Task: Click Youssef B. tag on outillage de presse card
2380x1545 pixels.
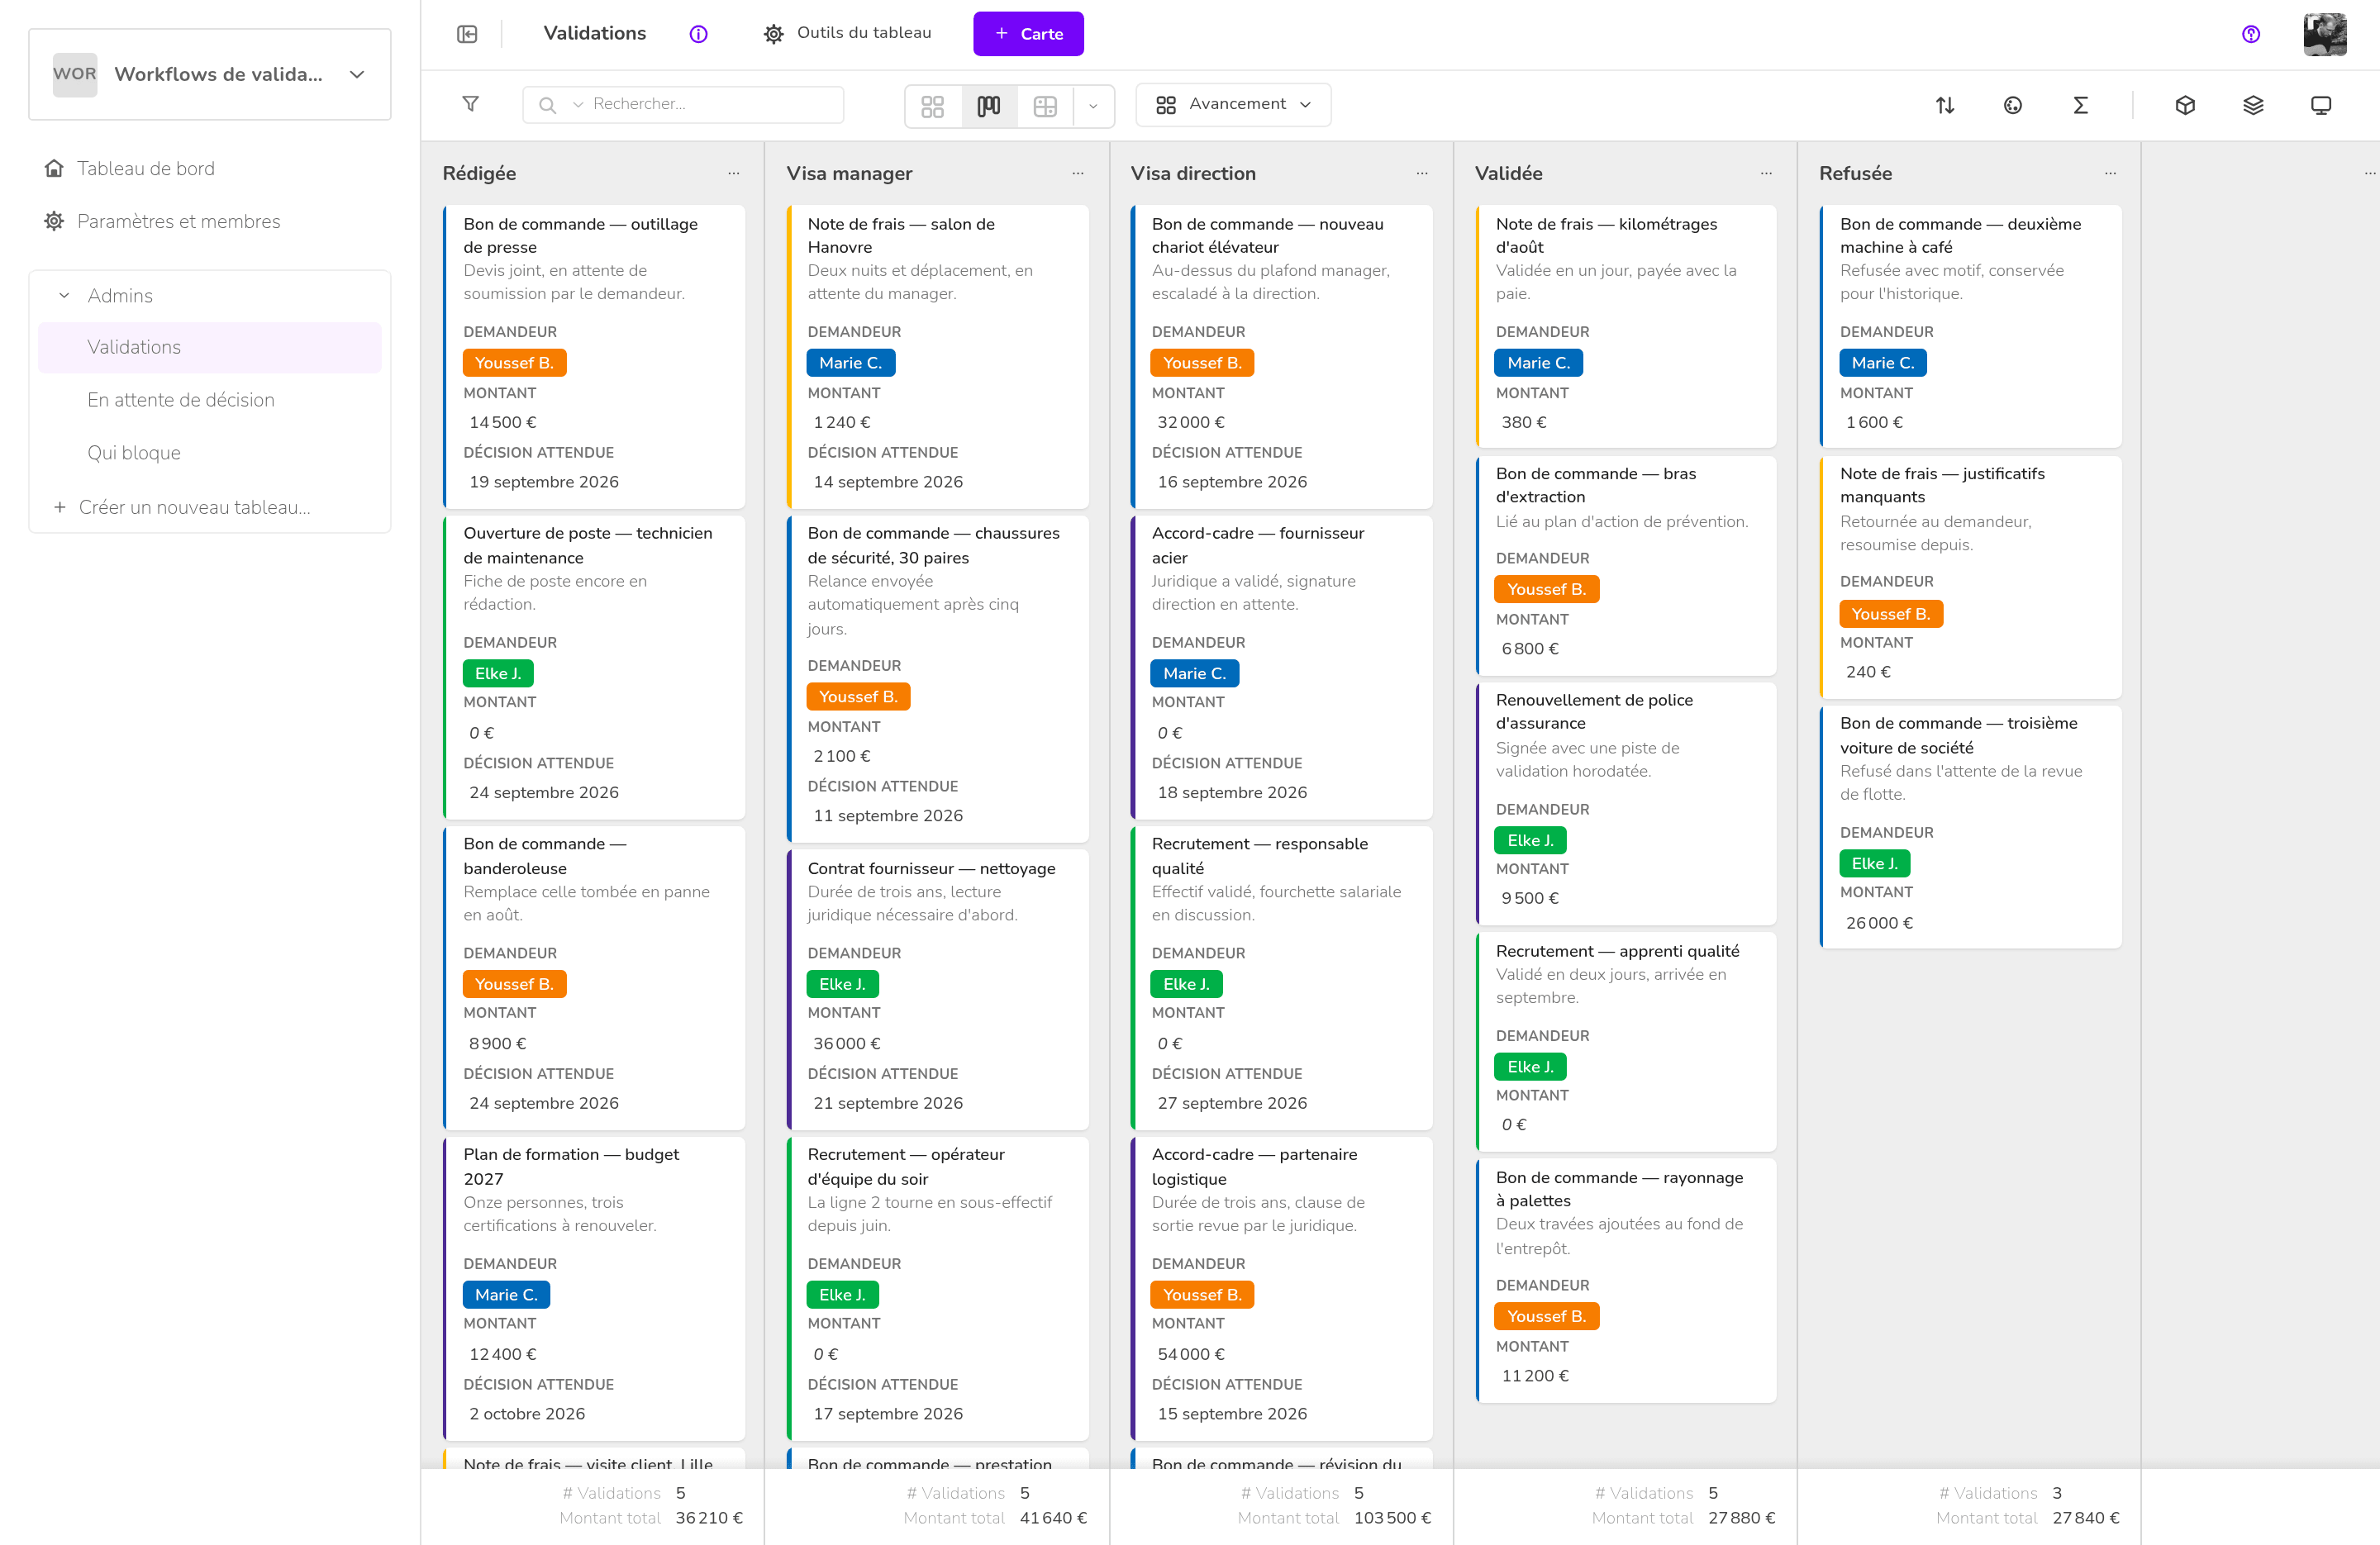Action: click(x=514, y=363)
